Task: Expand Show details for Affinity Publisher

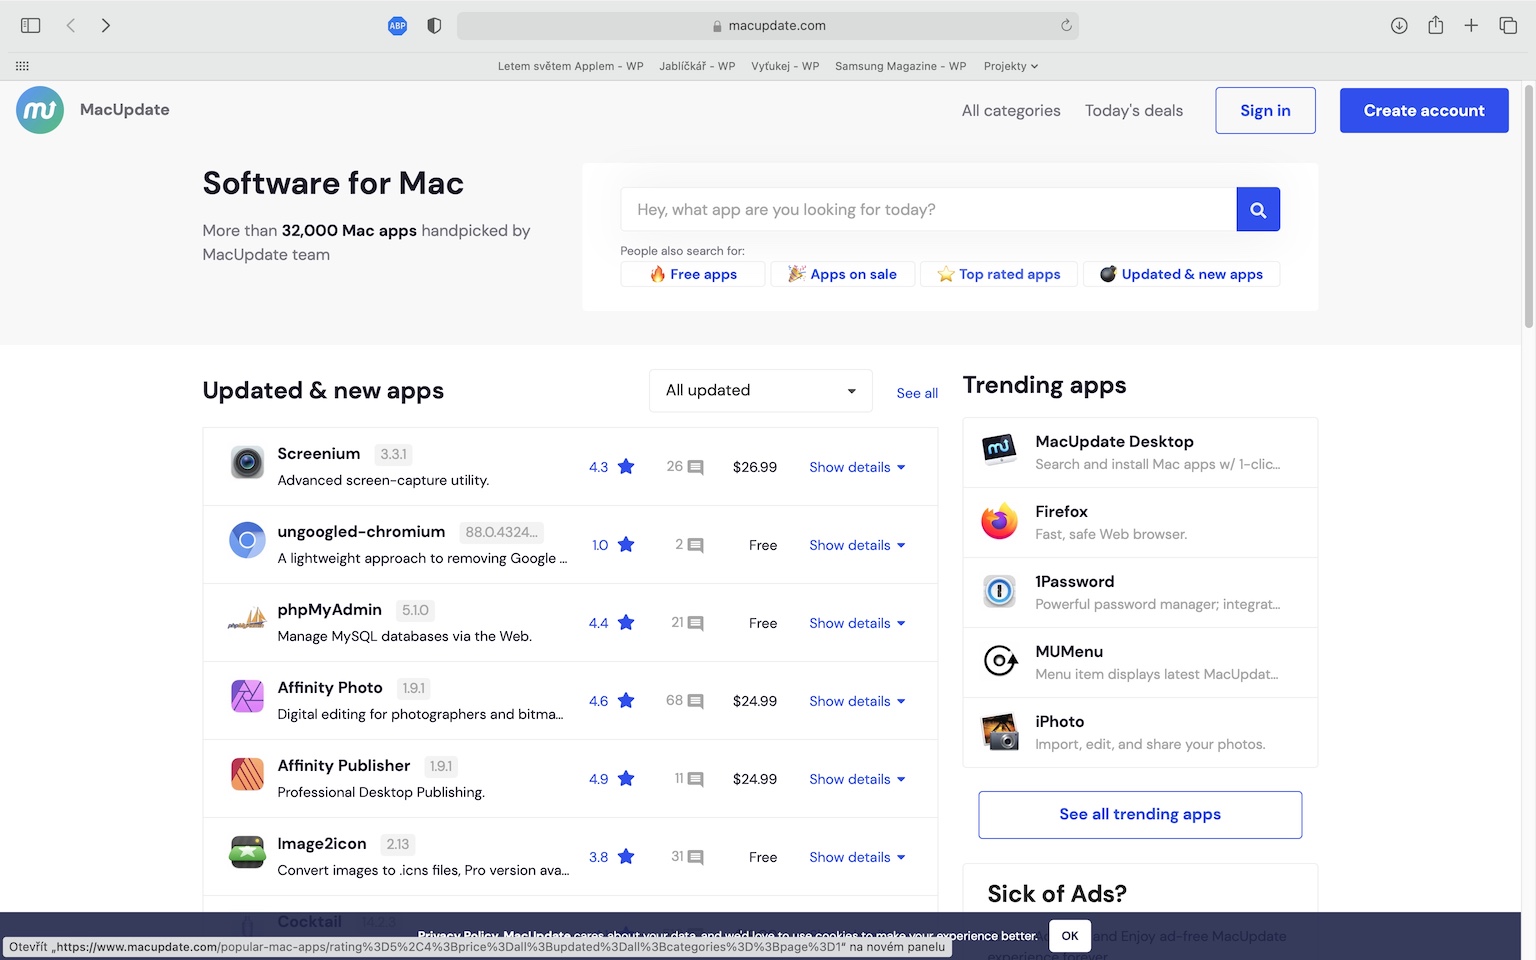Action: (857, 779)
